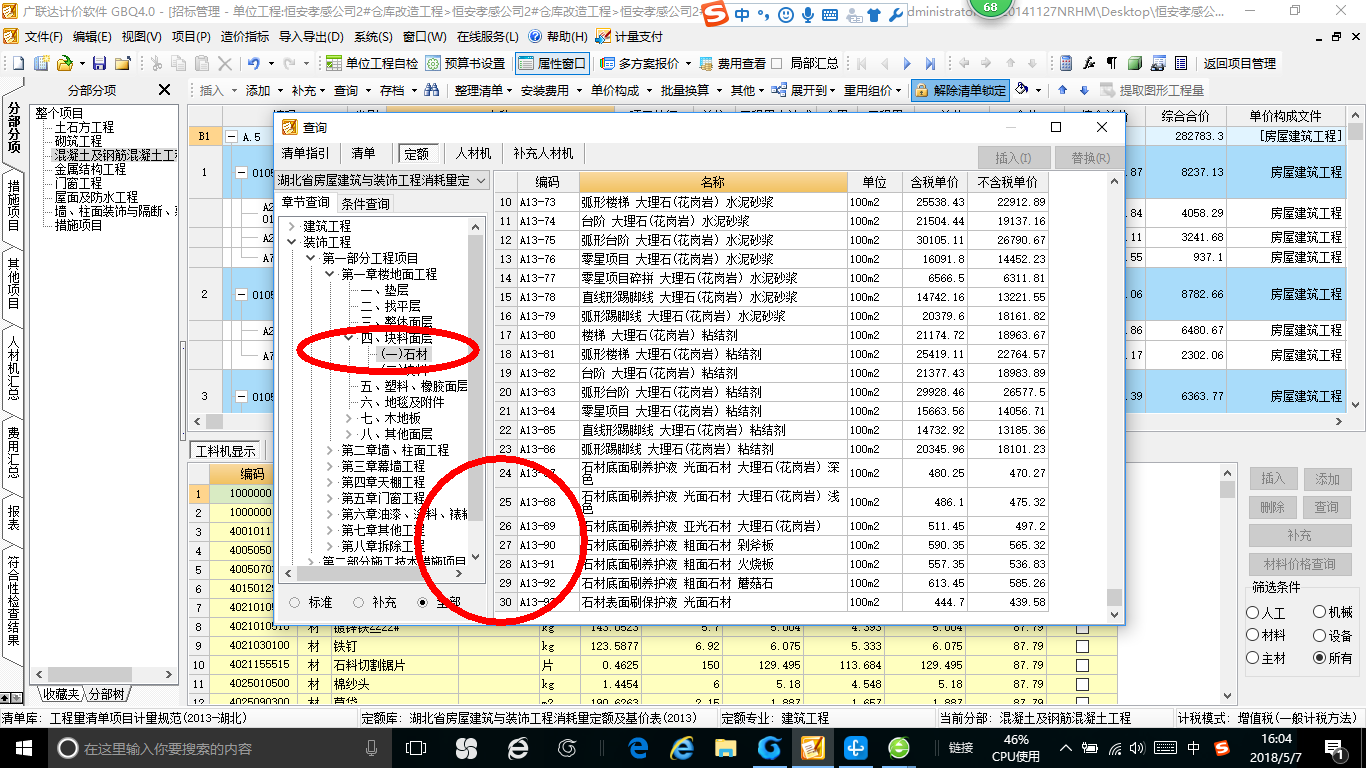Open the 导入导出(D) menu
1366x768 pixels.
[310, 36]
